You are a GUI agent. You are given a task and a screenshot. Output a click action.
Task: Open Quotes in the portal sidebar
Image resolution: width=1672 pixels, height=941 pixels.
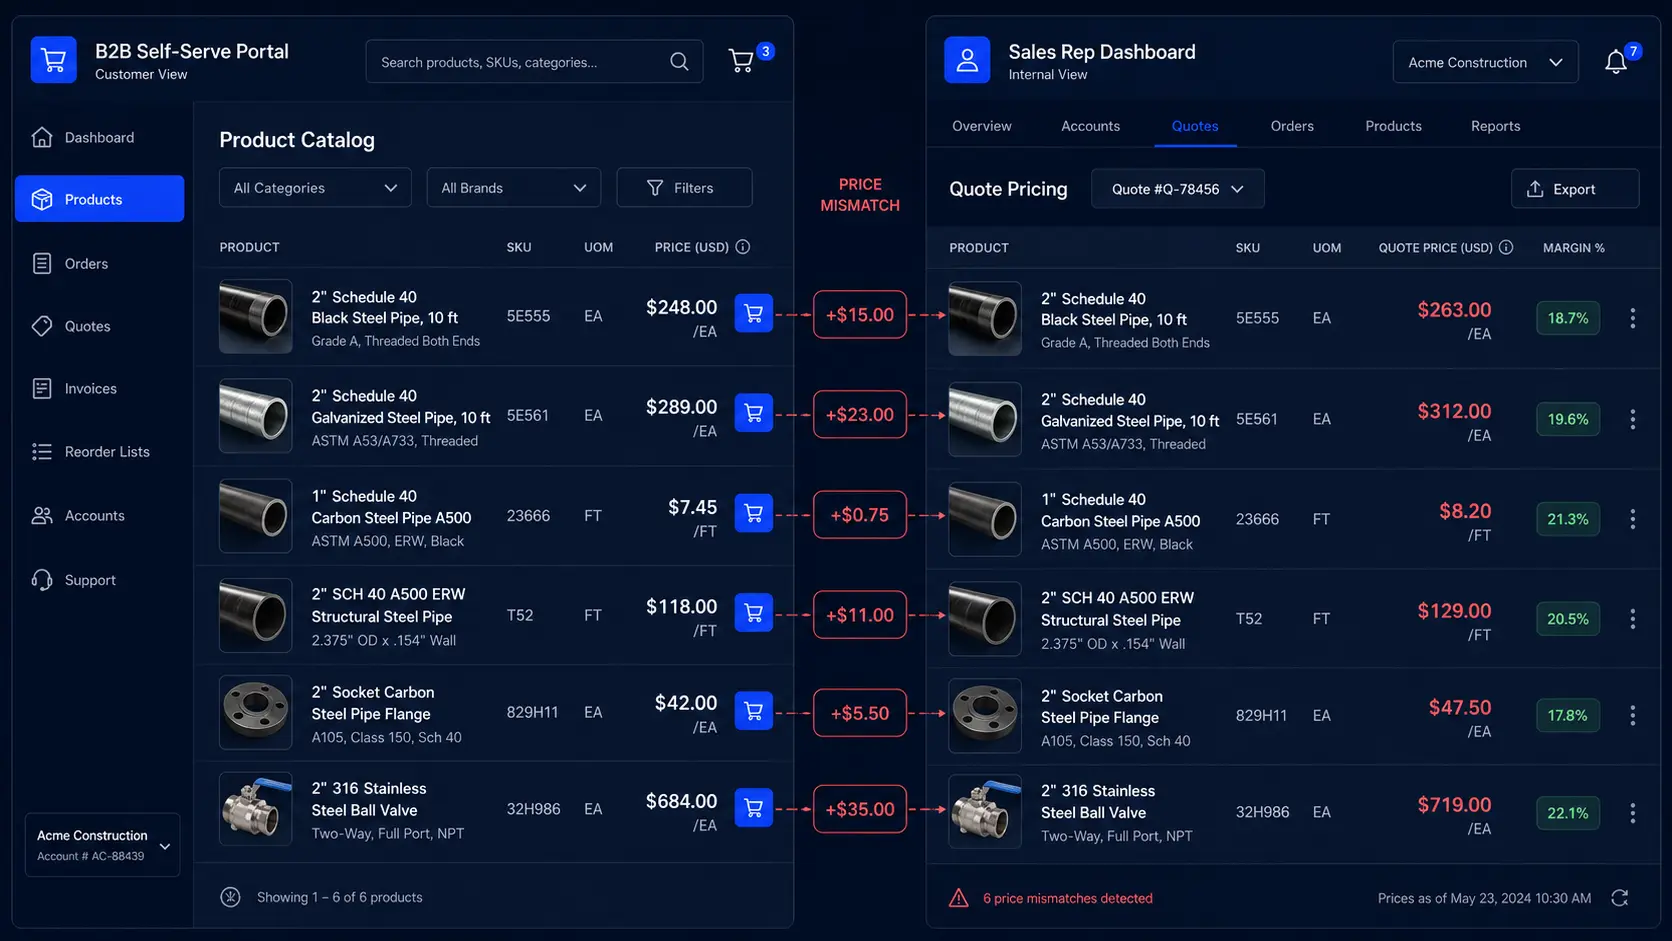pyautogui.click(x=99, y=326)
